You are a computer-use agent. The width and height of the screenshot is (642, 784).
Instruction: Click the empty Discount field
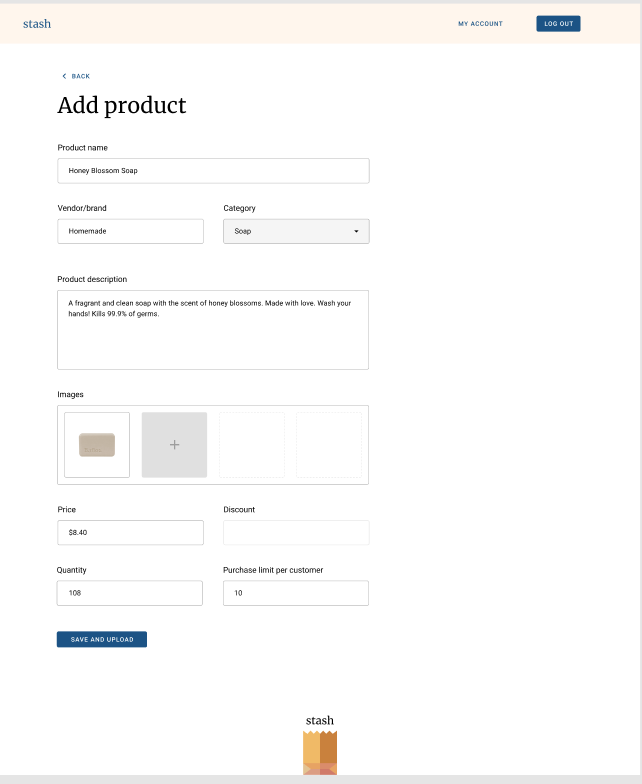coord(296,532)
